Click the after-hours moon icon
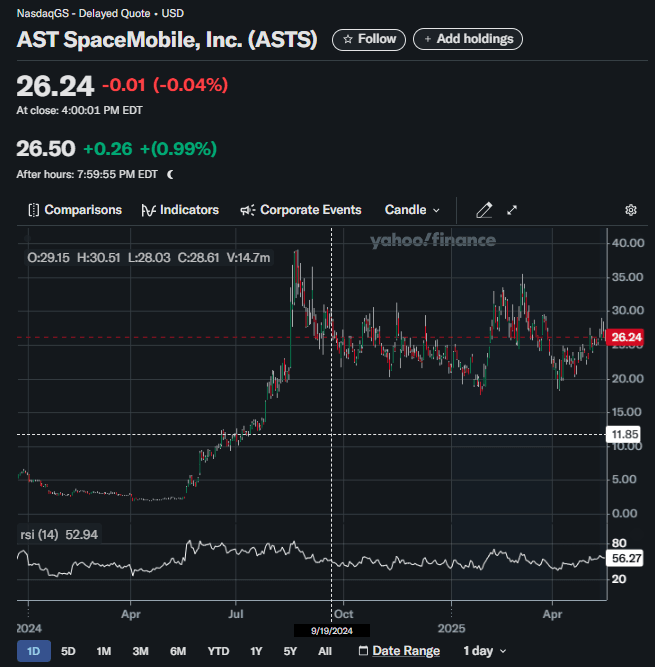The image size is (655, 667). (x=170, y=174)
